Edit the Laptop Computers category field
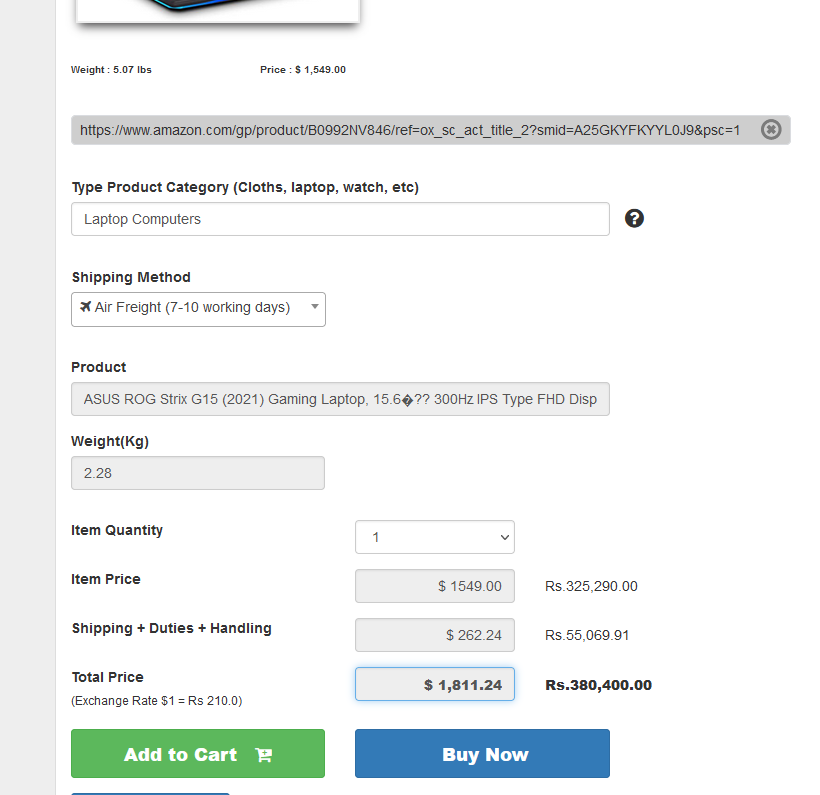The image size is (820, 795). [x=340, y=219]
